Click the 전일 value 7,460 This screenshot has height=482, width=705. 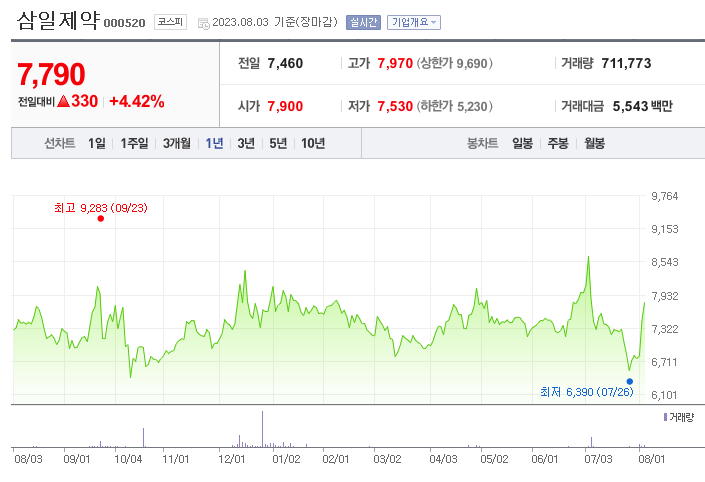point(285,63)
